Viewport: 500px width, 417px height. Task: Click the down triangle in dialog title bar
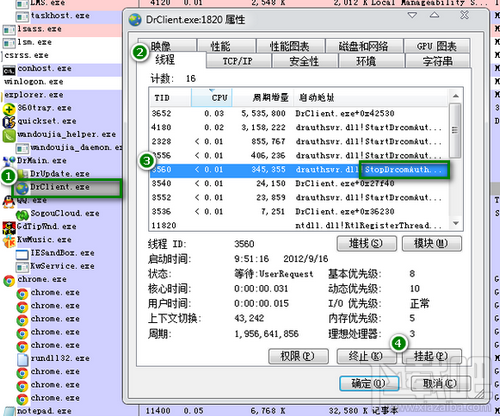(x=412, y=15)
